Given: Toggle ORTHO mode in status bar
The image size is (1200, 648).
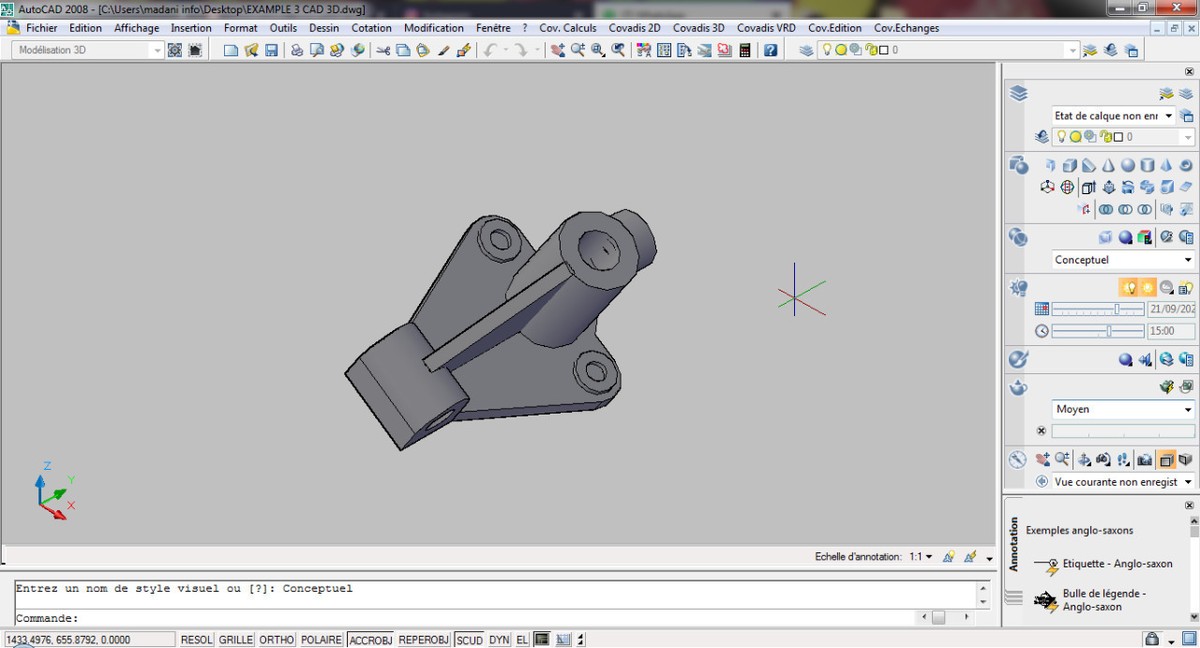Looking at the screenshot, I should 277,640.
